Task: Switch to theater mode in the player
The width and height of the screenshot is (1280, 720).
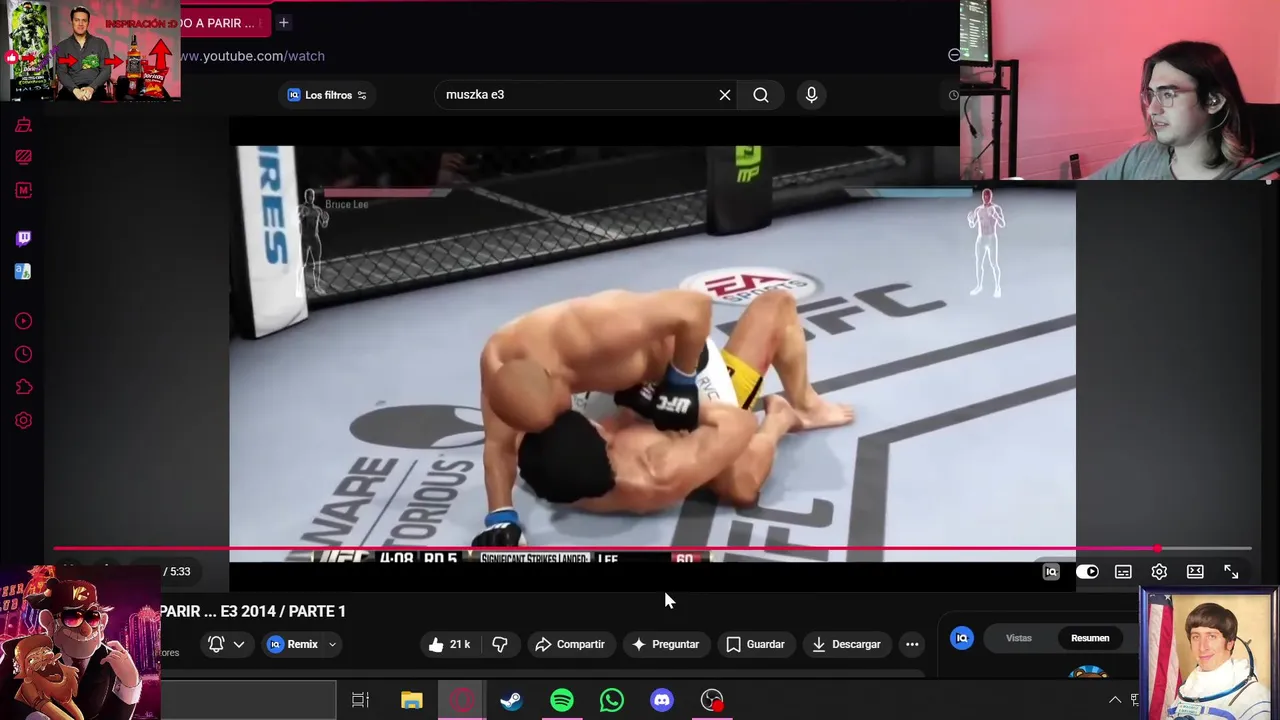Action: click(1195, 572)
